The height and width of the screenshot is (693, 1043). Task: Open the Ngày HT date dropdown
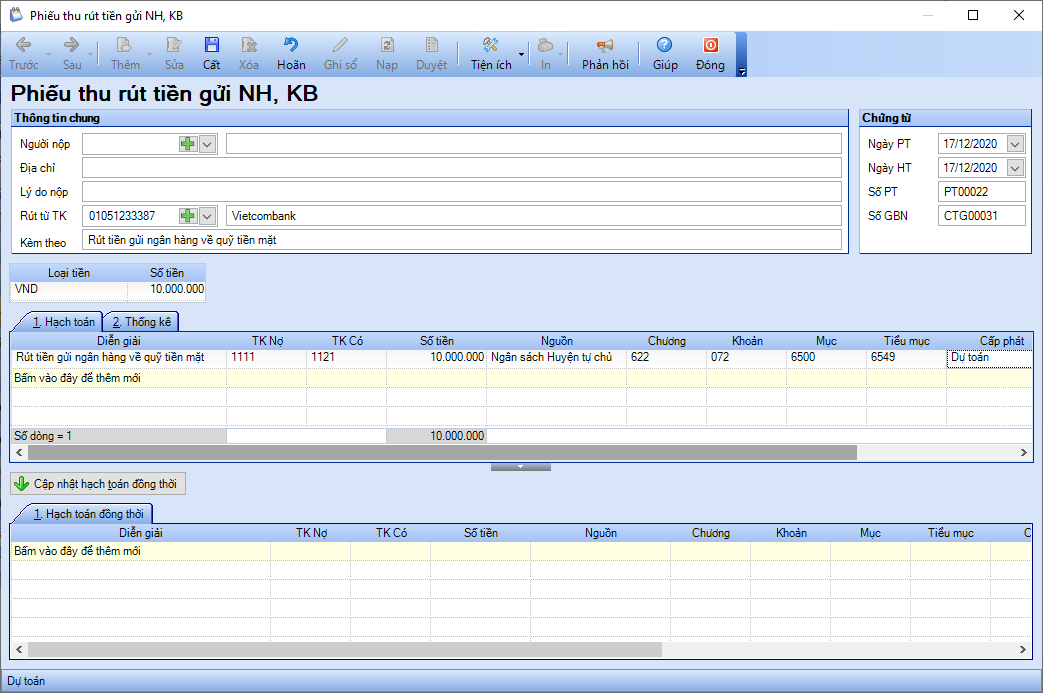(x=1015, y=168)
